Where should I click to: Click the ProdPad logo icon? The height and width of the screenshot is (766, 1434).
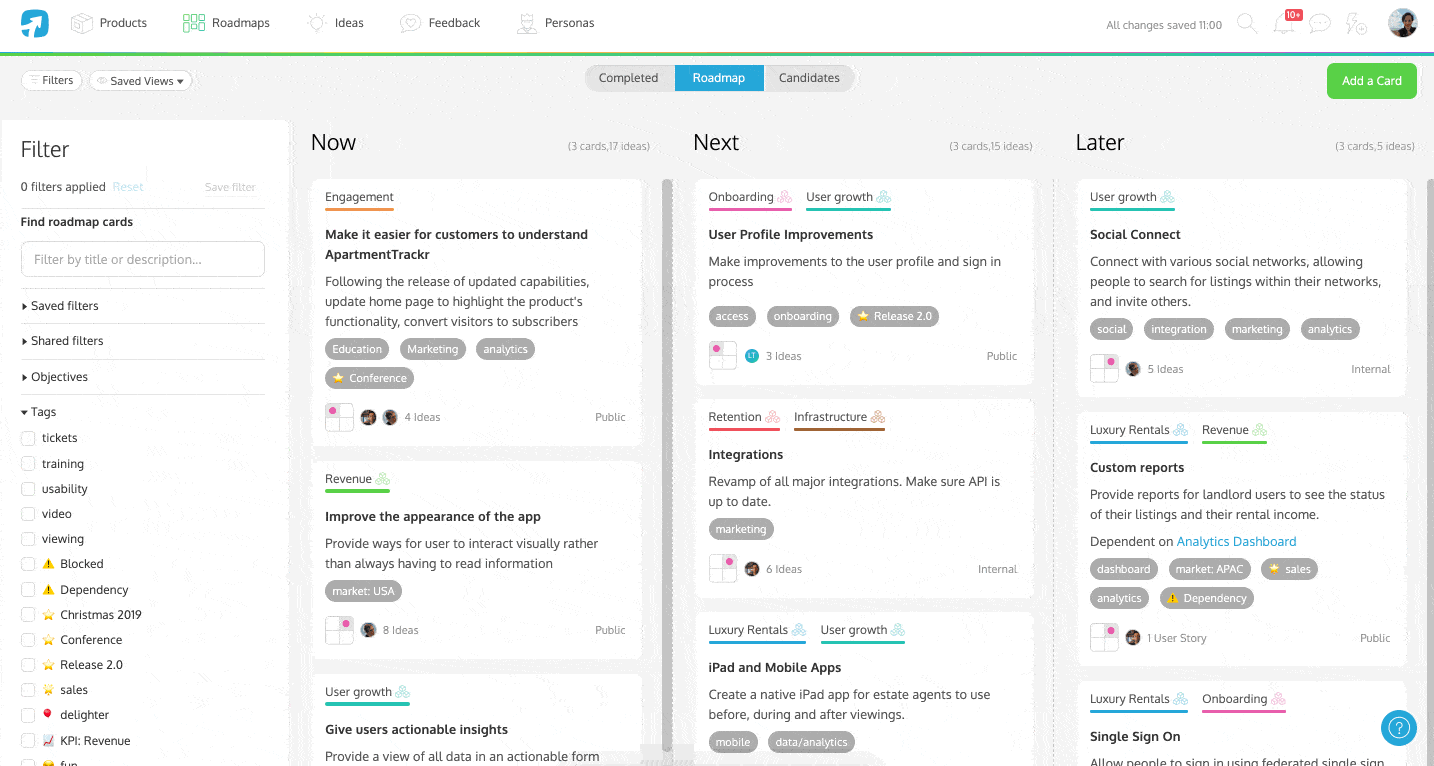tap(35, 23)
